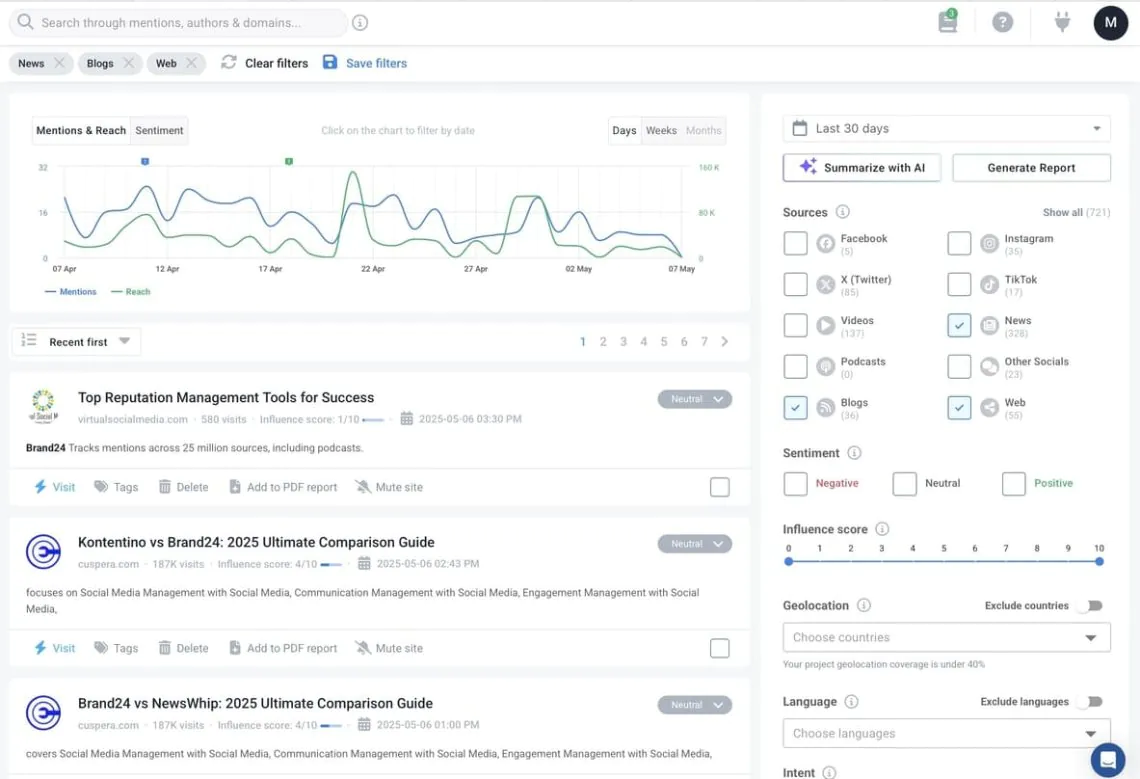This screenshot has height=779, width=1140.
Task: Uncheck the News source checkbox
Action: (959, 325)
